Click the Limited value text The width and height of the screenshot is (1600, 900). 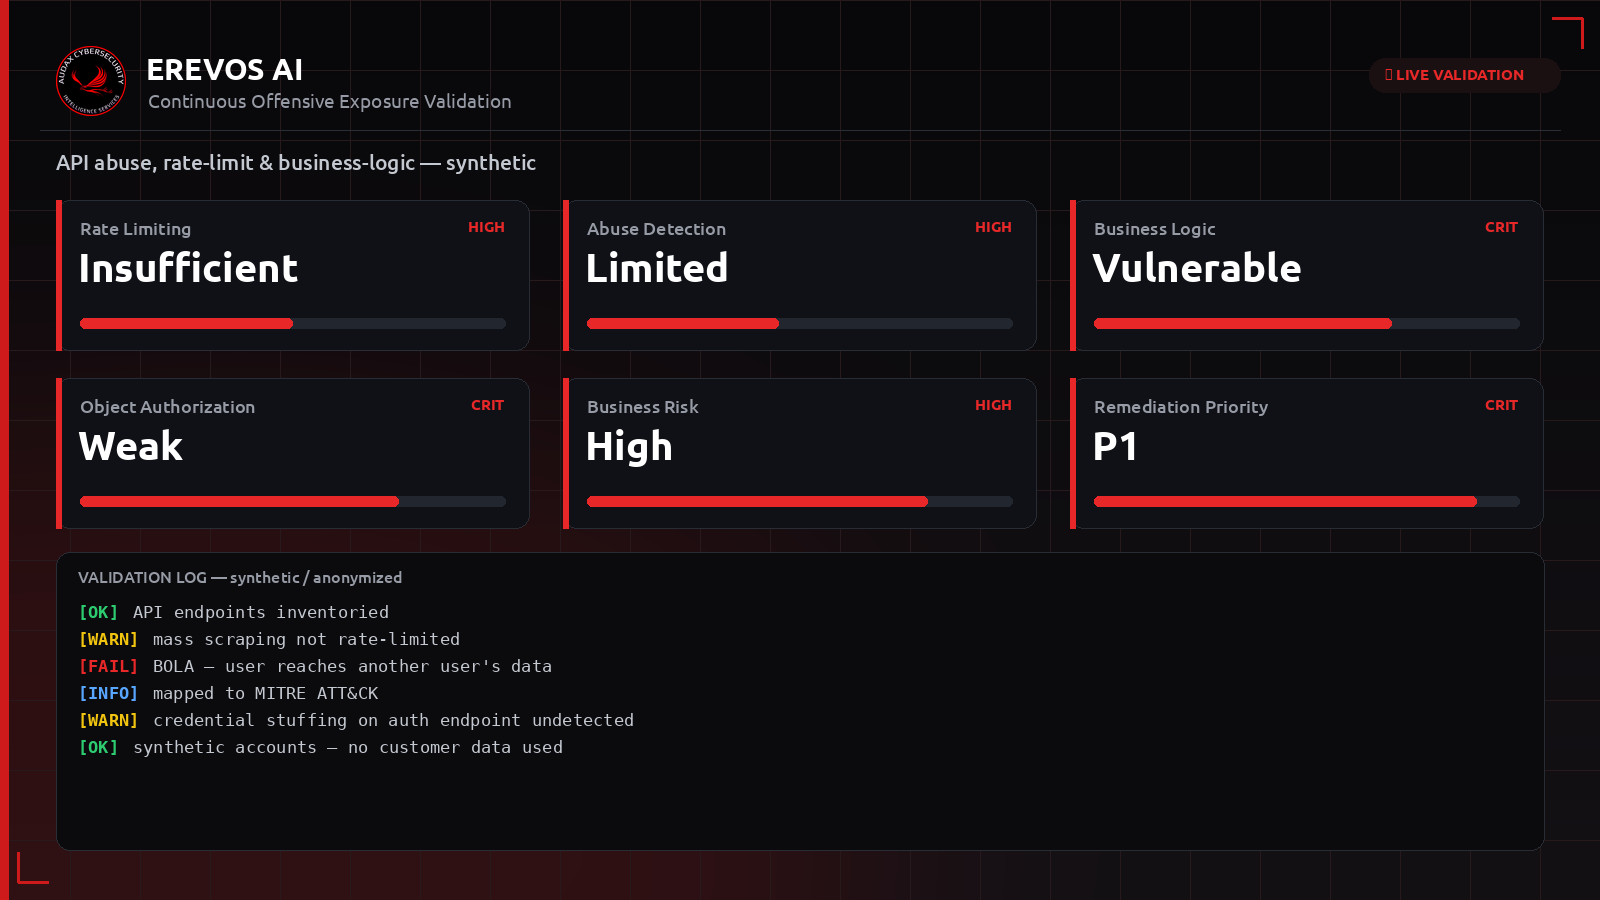tap(657, 268)
